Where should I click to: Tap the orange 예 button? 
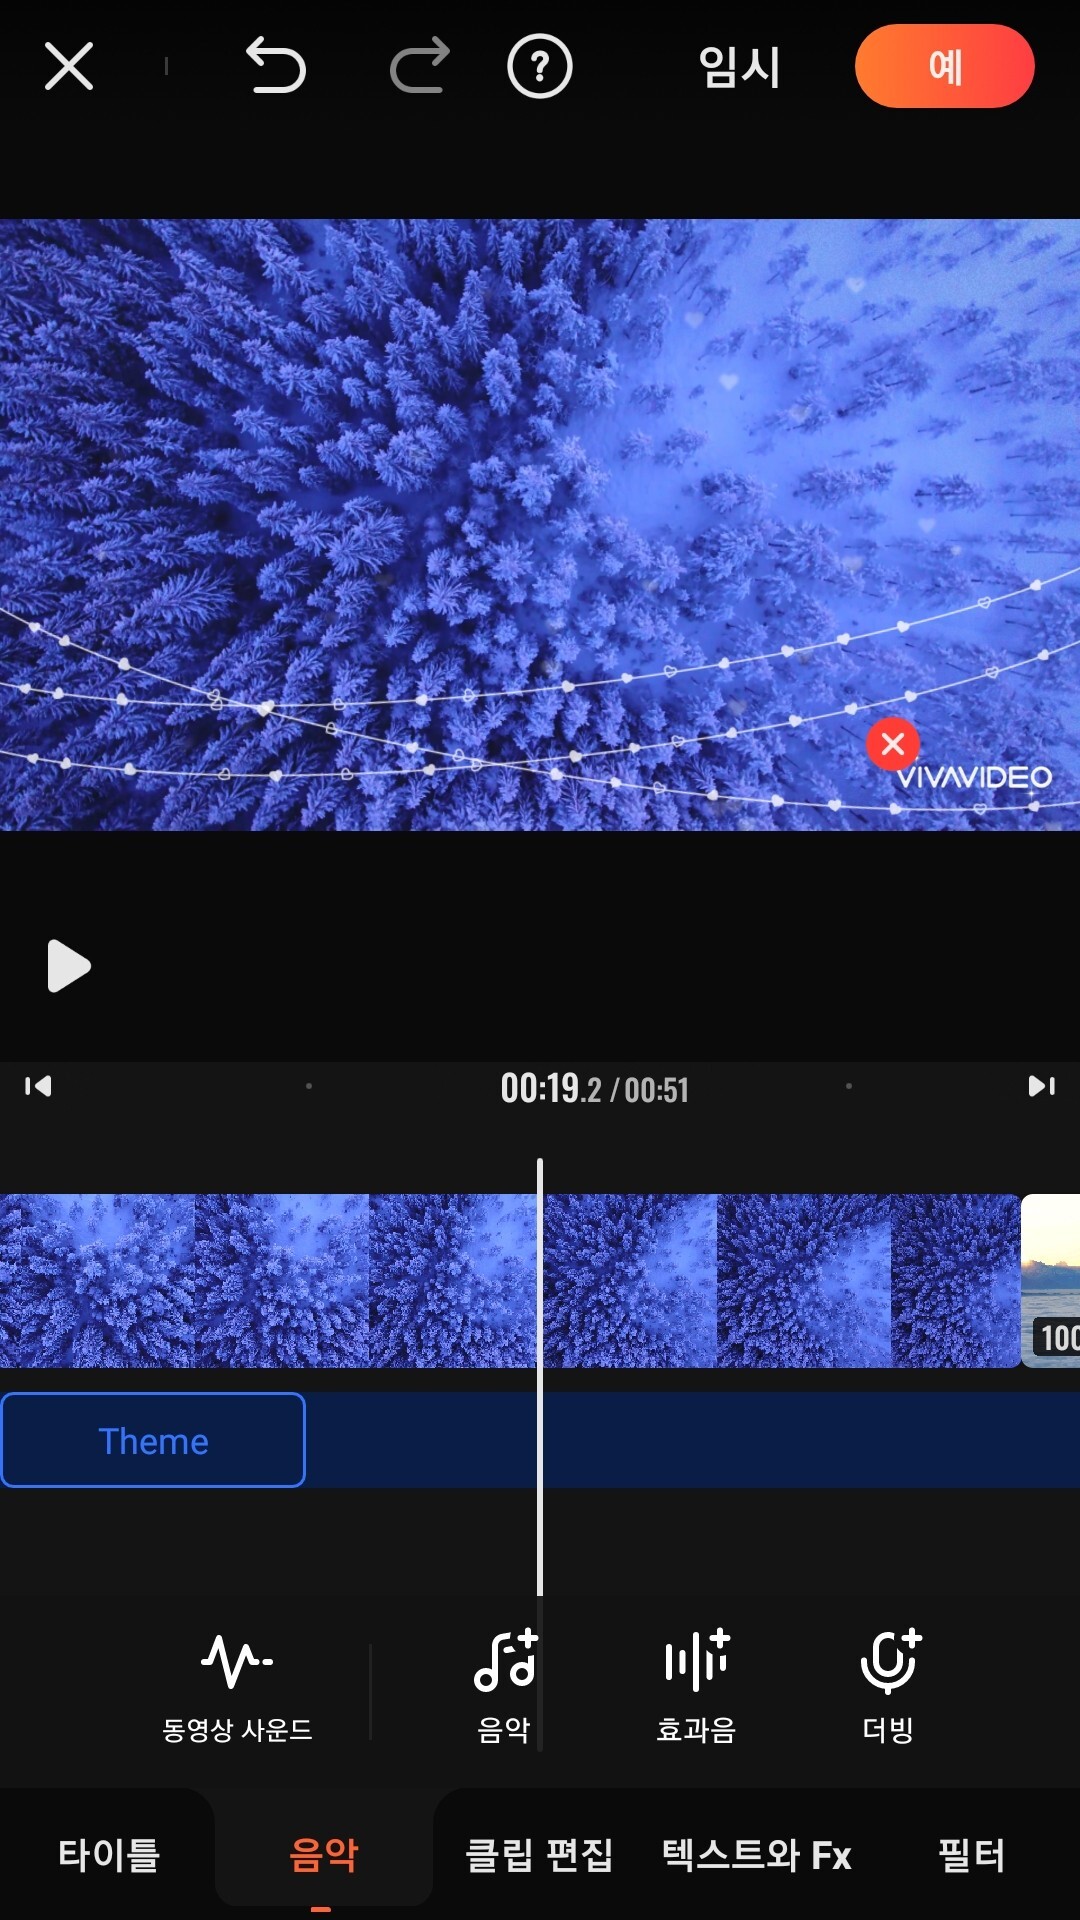pos(944,66)
